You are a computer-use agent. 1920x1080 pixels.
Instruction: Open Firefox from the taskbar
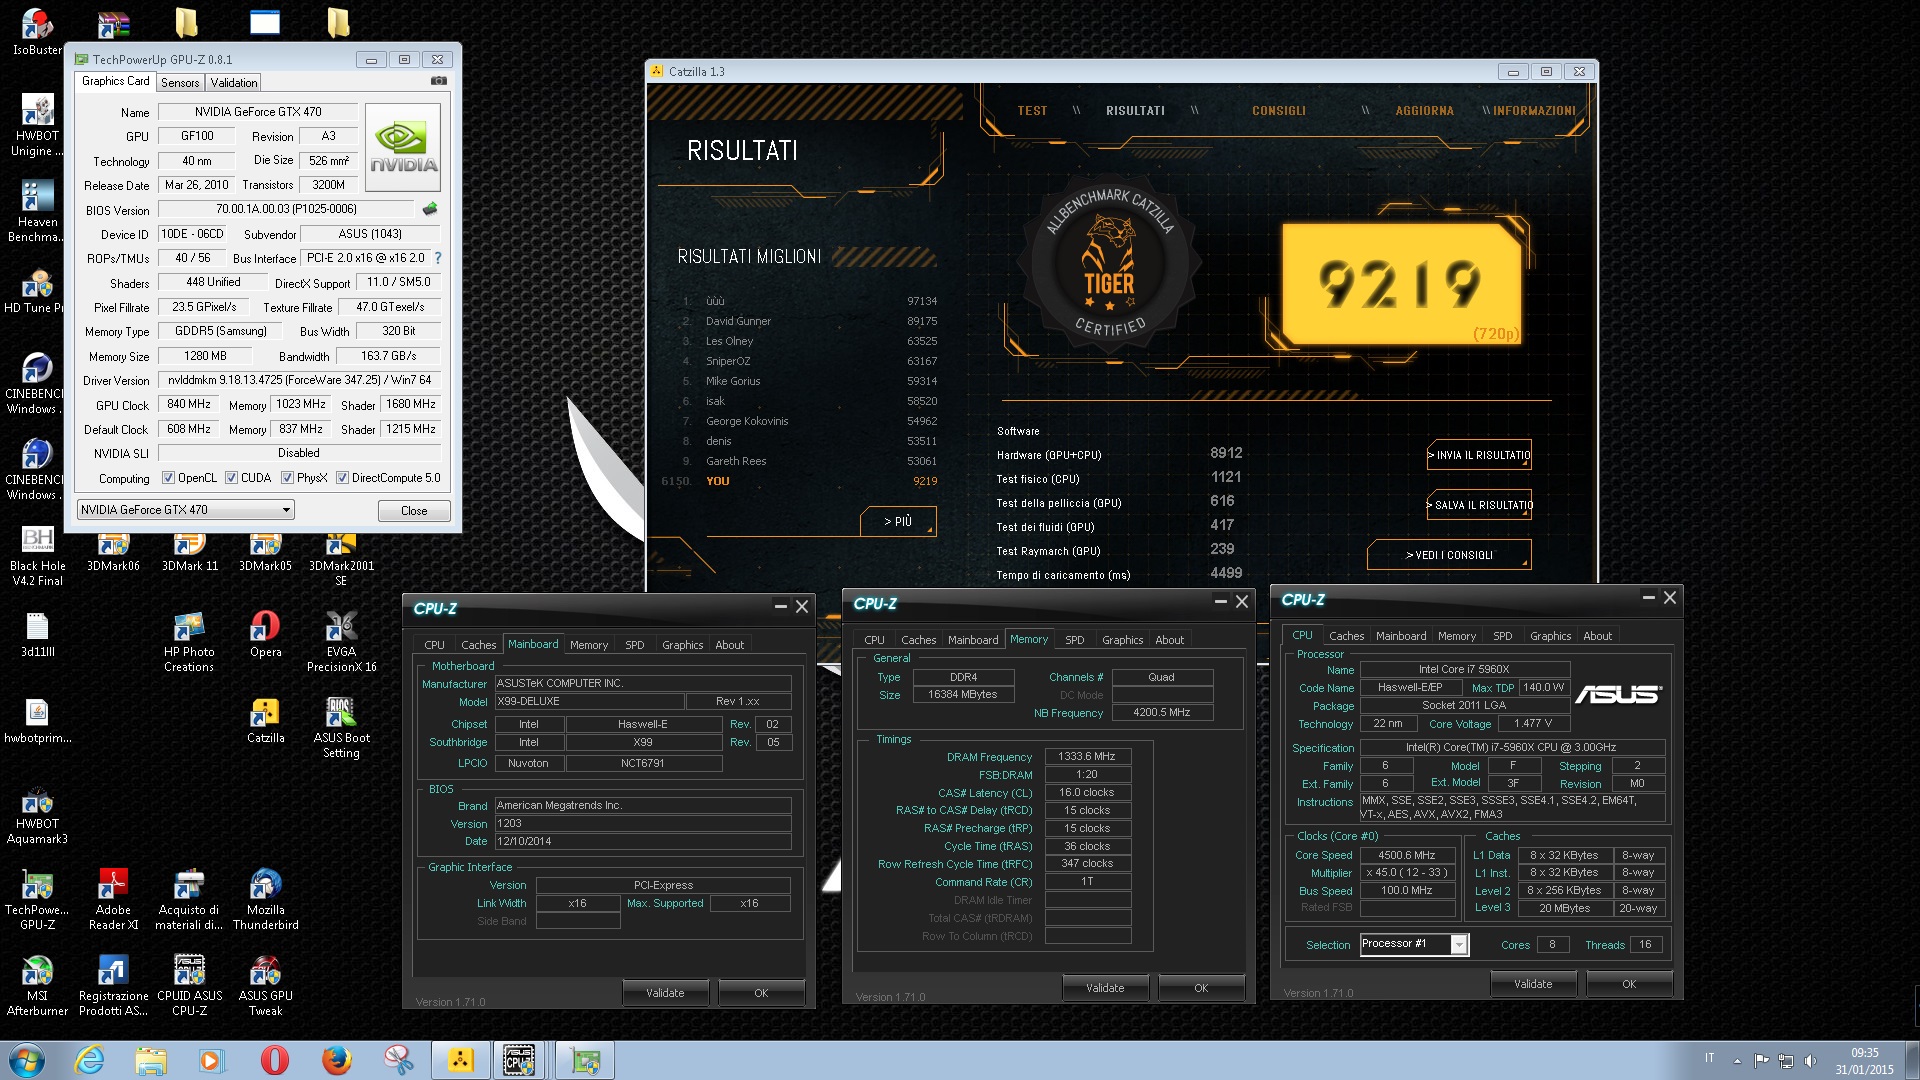[337, 1060]
